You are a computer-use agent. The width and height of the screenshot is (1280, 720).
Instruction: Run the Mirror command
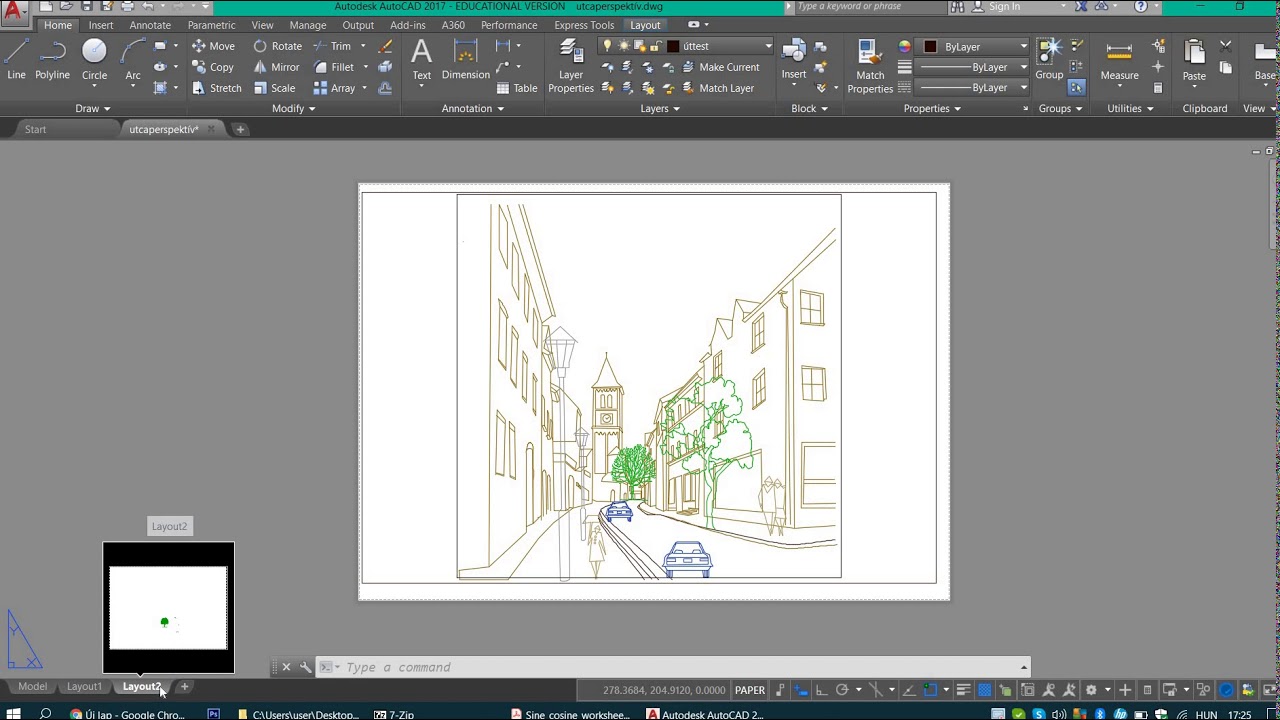[276, 67]
